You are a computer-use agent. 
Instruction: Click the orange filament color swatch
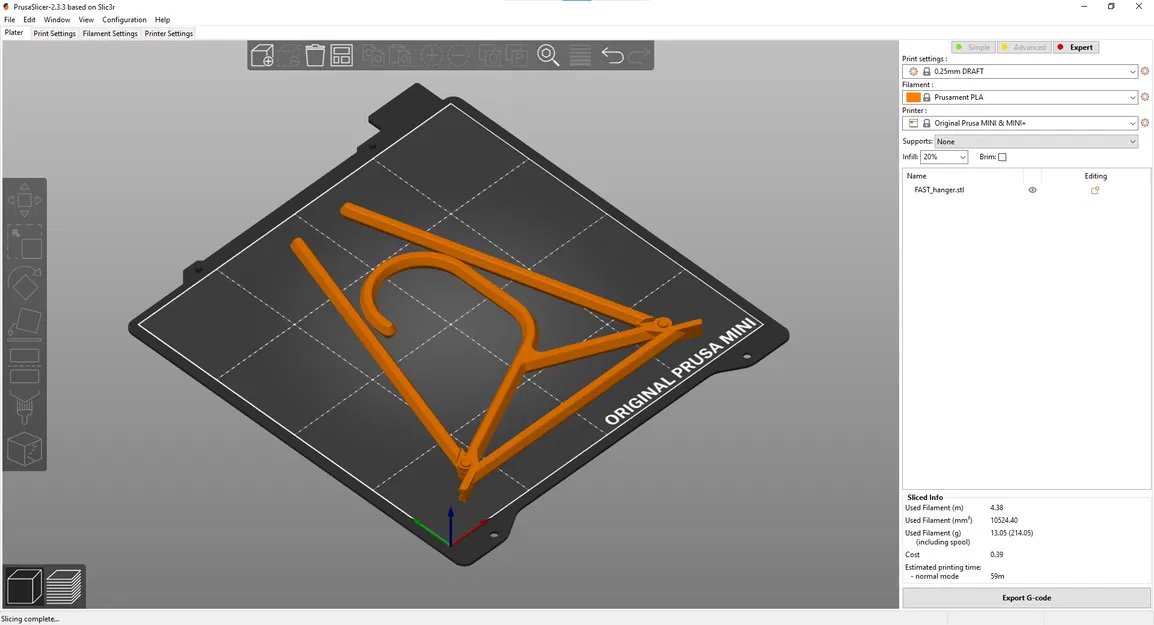click(913, 97)
